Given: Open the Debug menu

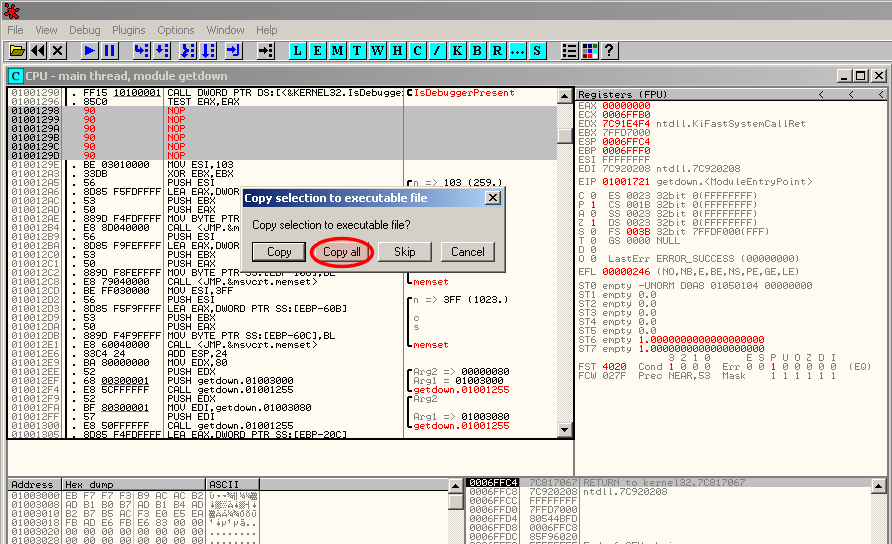Looking at the screenshot, I should tap(85, 30).
